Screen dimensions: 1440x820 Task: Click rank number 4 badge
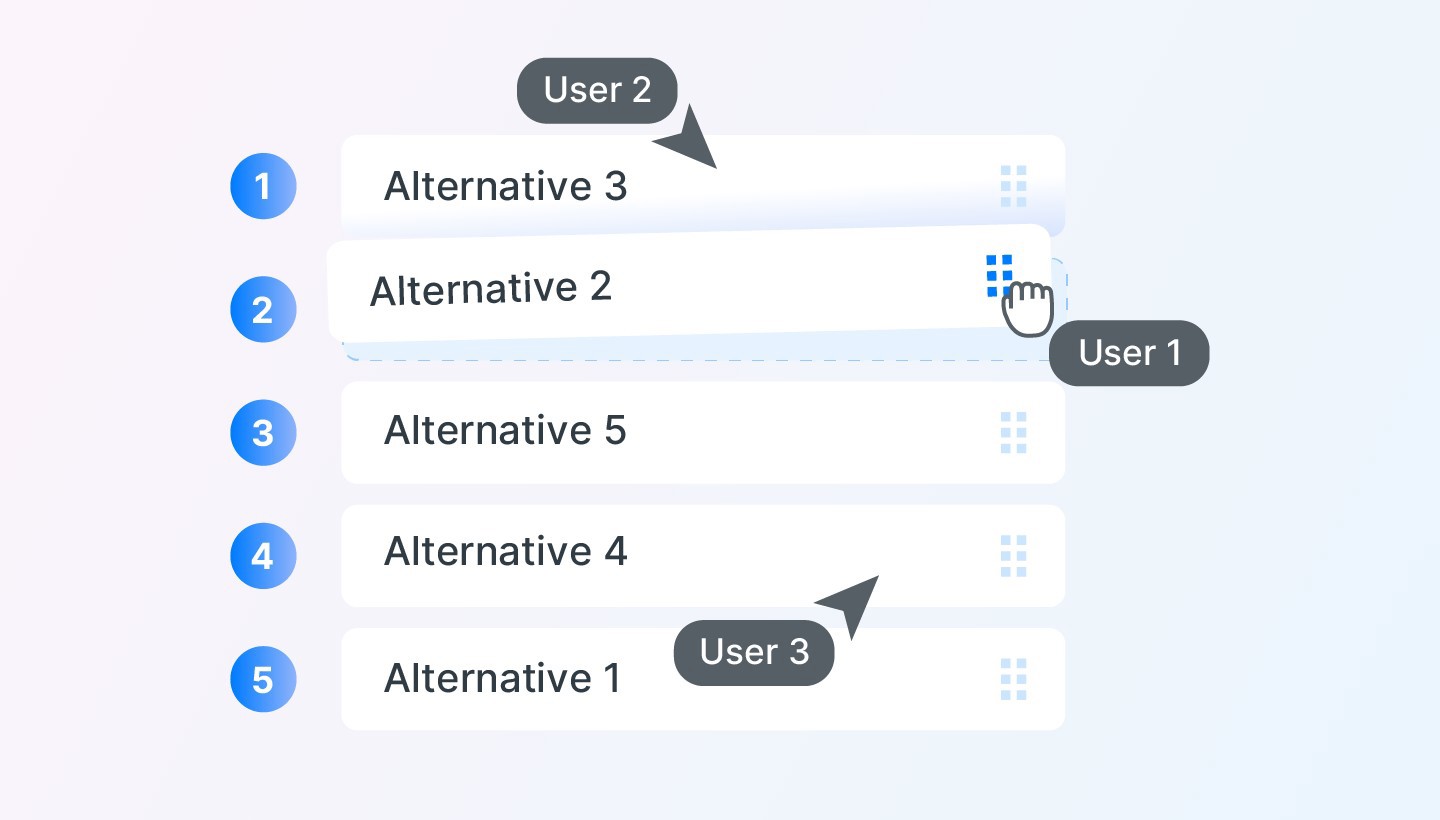[263, 556]
